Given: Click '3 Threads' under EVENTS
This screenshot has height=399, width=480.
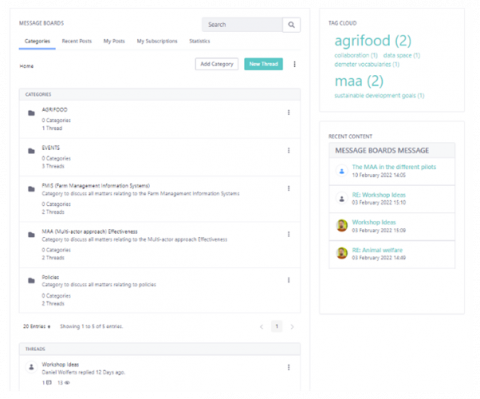Looking at the screenshot, I should point(53,166).
